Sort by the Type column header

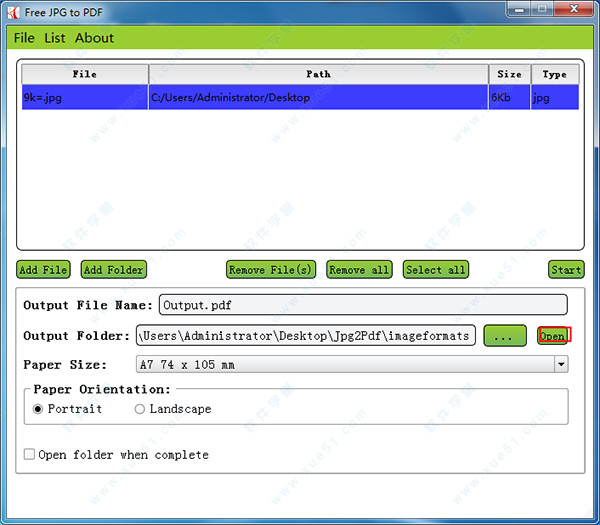click(555, 74)
